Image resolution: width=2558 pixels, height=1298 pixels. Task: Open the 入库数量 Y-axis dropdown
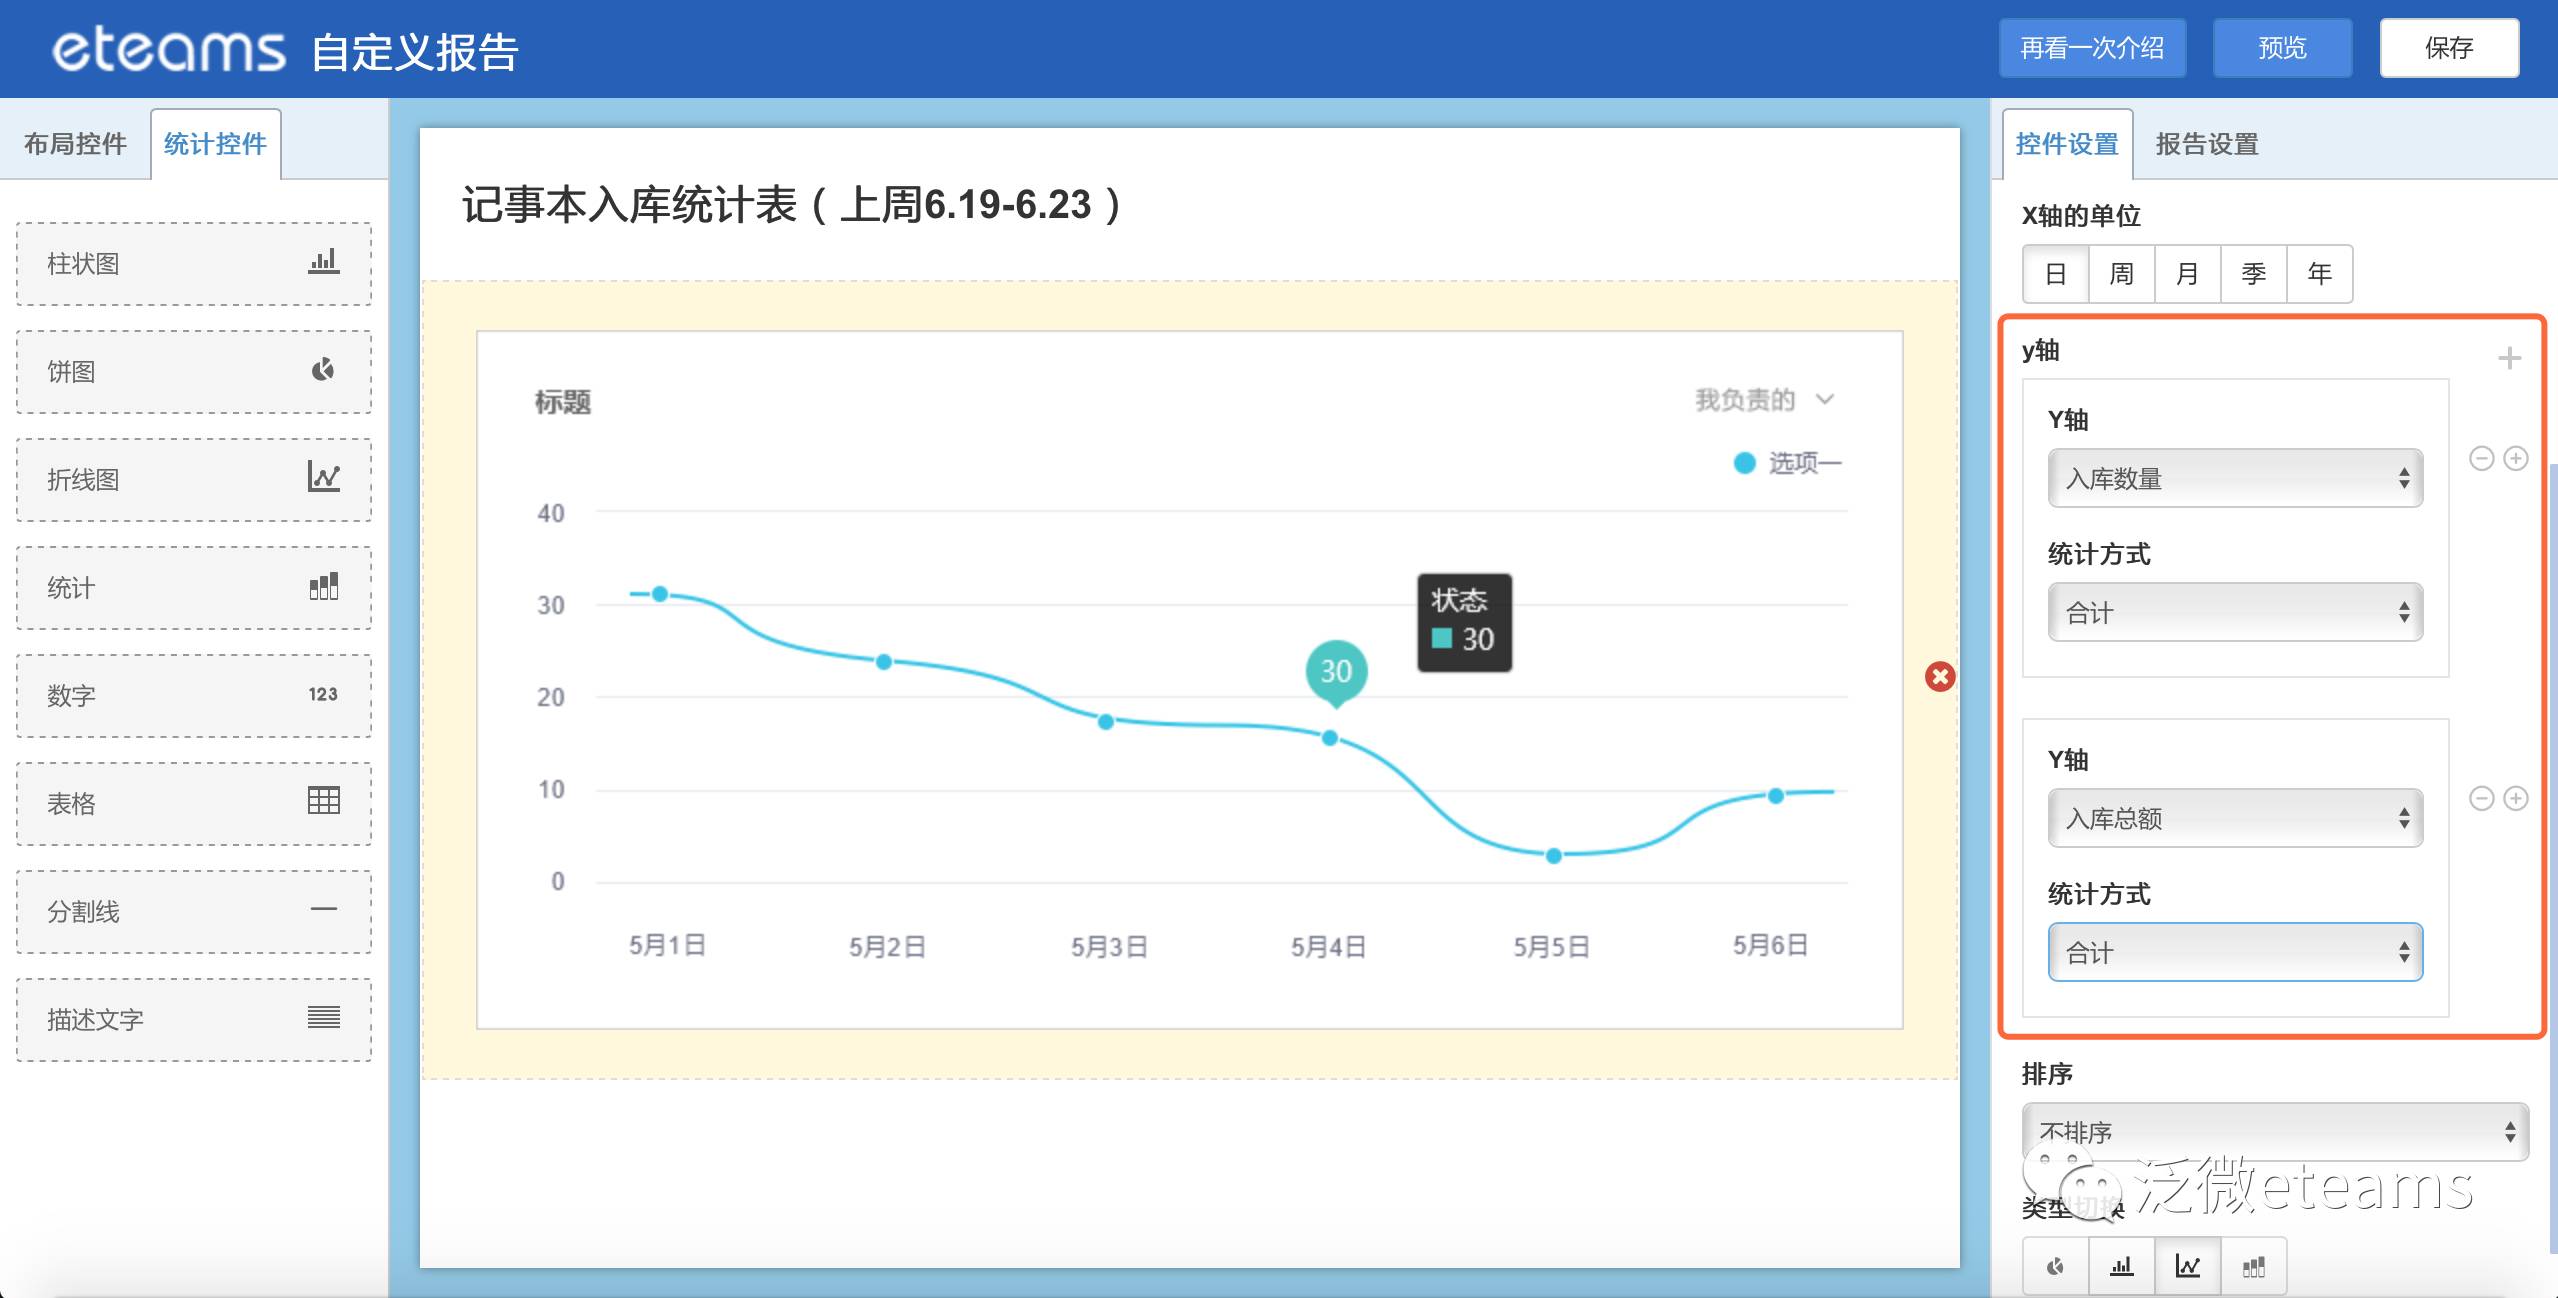(x=2235, y=479)
